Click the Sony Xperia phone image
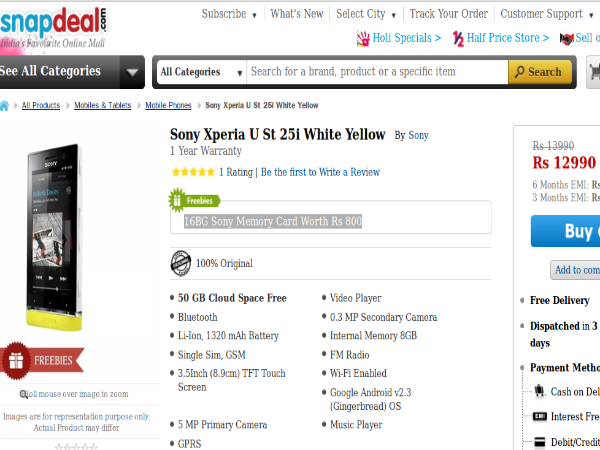The width and height of the screenshot is (600, 450). pos(54,237)
